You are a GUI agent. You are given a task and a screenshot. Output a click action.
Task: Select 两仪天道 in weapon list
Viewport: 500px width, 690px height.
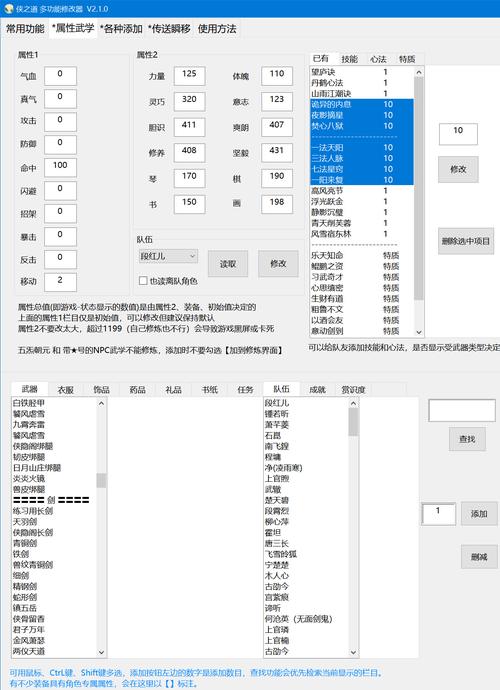point(54,651)
